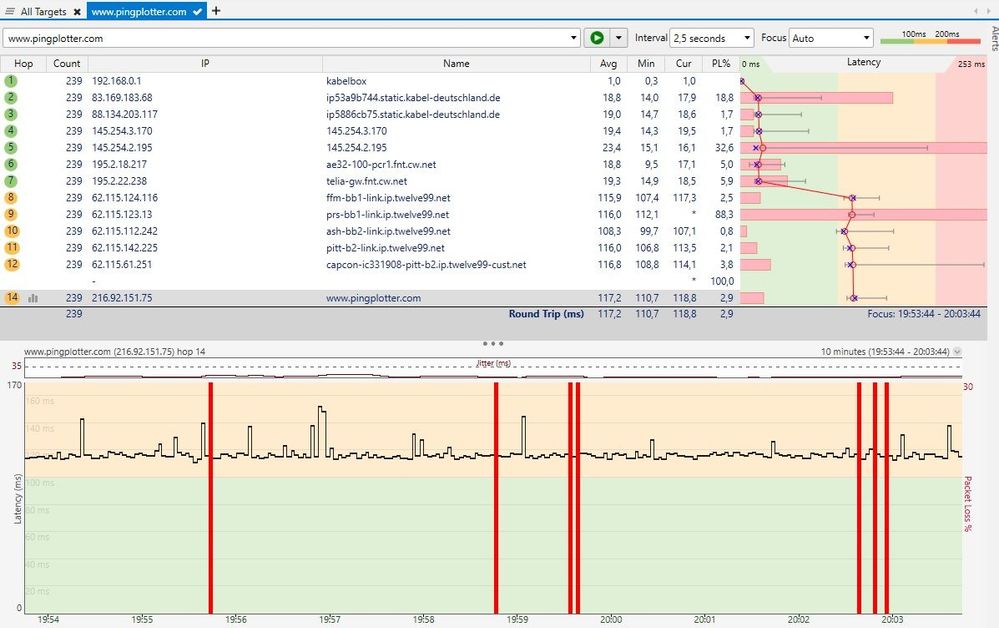Select hop 2 green circle icon
999x628 pixels.
11,97
